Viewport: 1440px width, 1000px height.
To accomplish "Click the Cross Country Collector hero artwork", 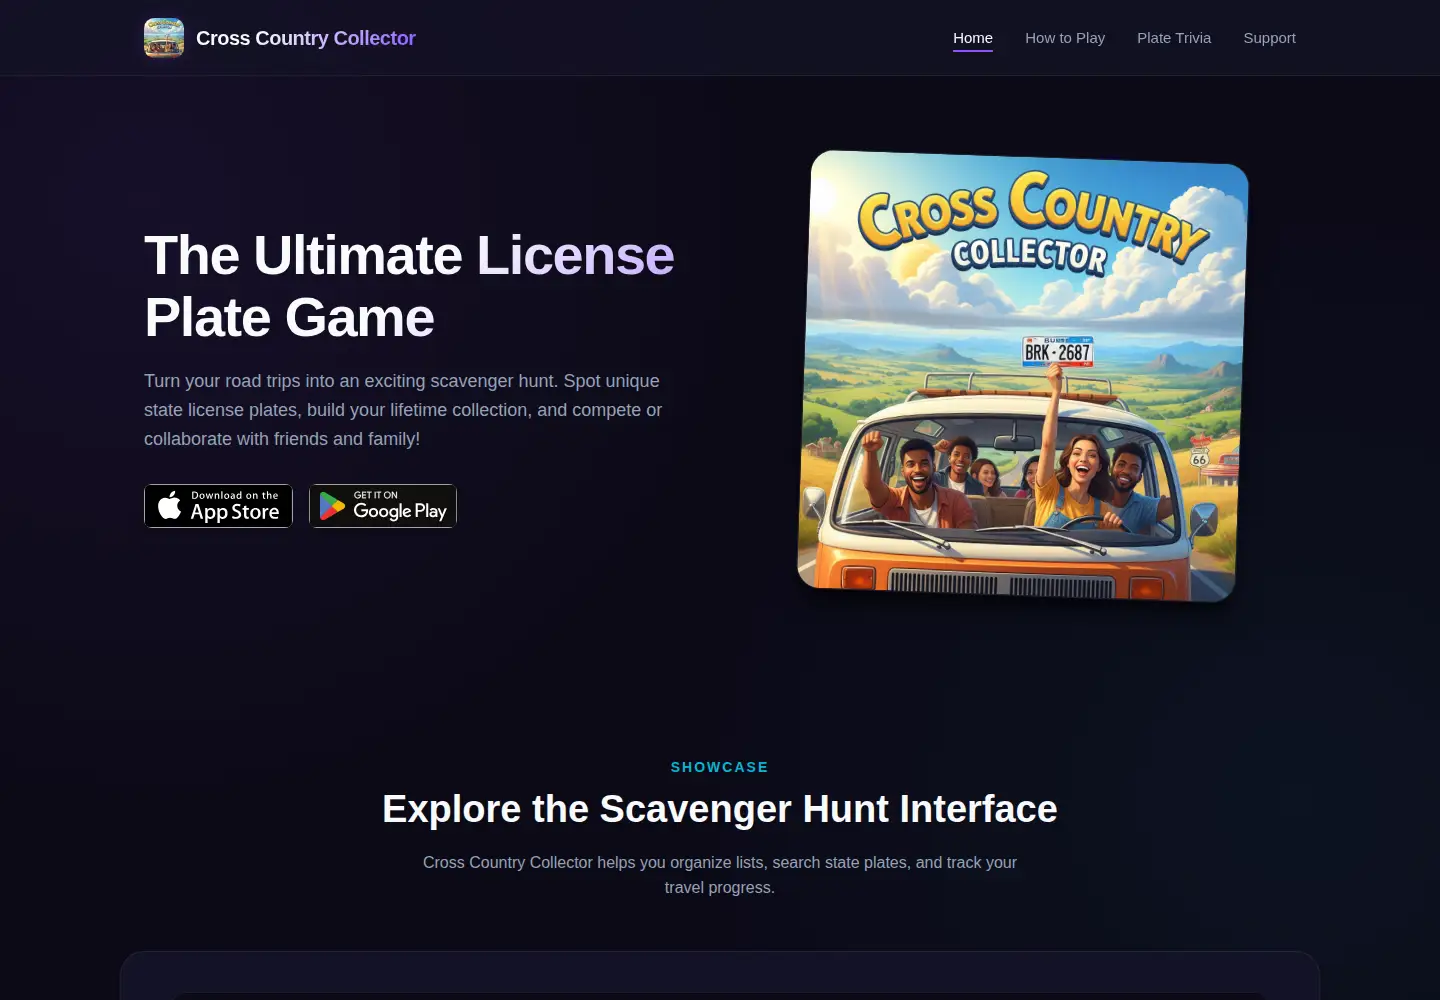I will (x=1022, y=376).
